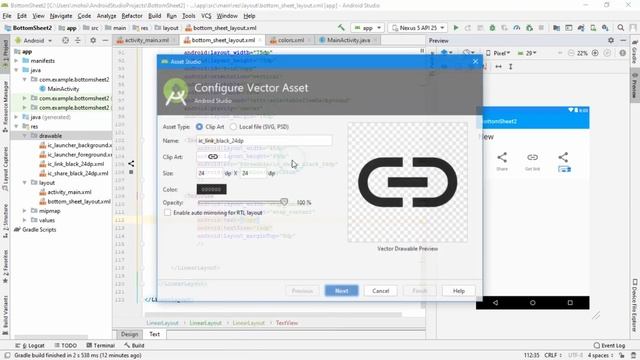
Task: Click the Make Project hammer icon
Action: [341, 28]
